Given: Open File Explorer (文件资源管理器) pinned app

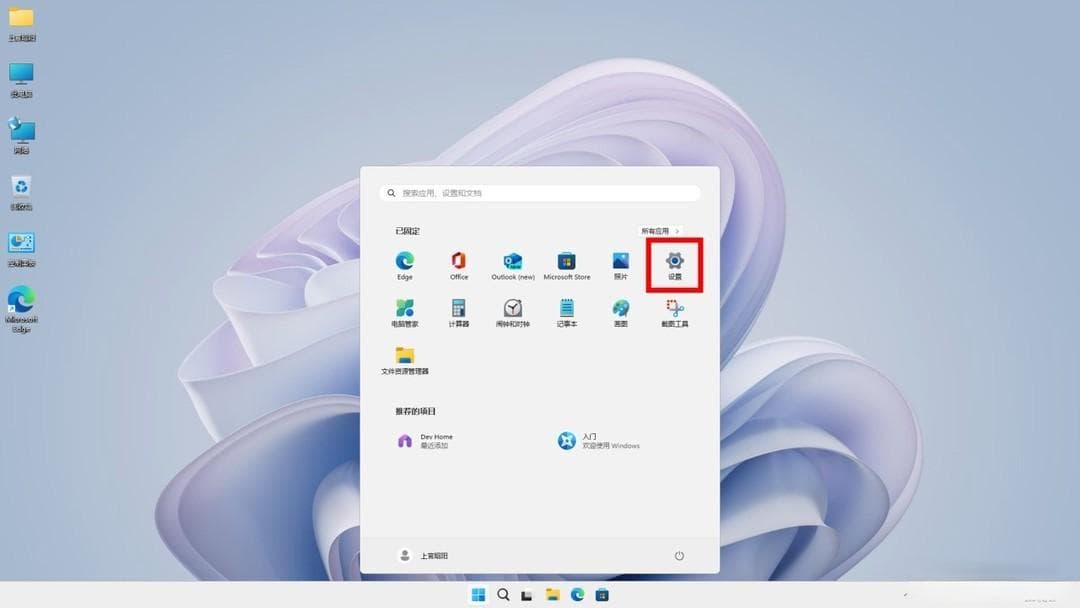Looking at the screenshot, I should [x=404, y=360].
